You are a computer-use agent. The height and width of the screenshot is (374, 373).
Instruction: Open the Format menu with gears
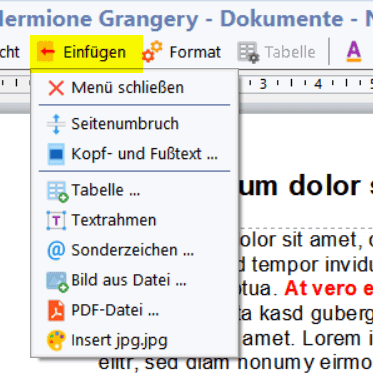coord(182,52)
